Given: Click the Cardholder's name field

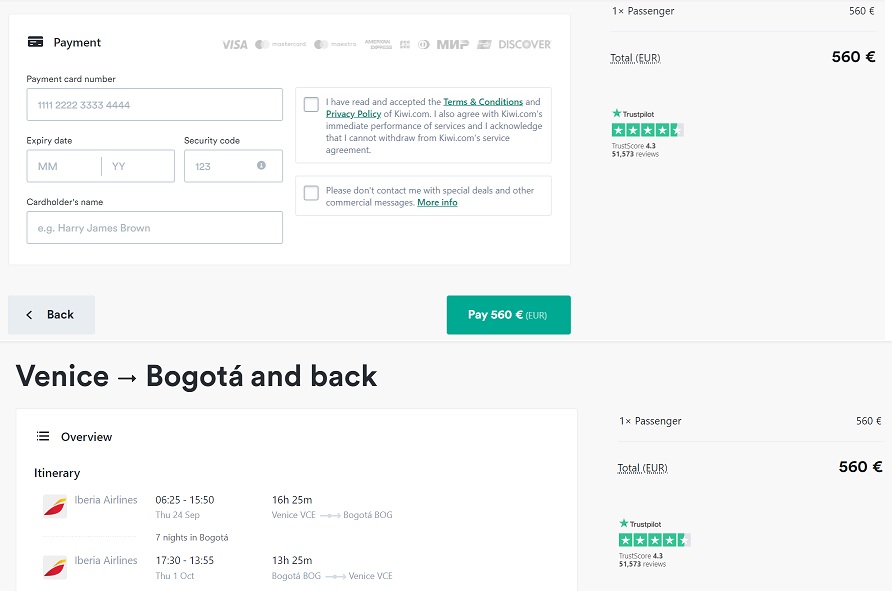Looking at the screenshot, I should (x=155, y=228).
